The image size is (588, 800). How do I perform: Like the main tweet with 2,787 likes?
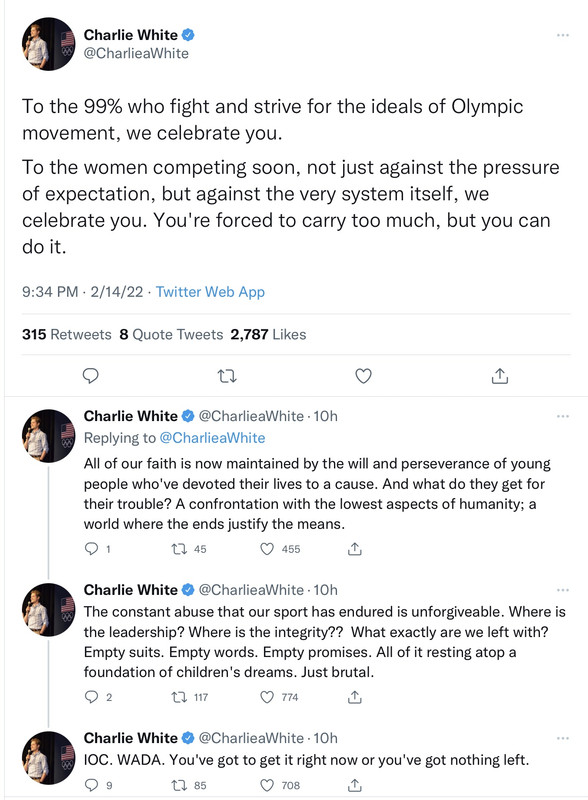coord(363,376)
